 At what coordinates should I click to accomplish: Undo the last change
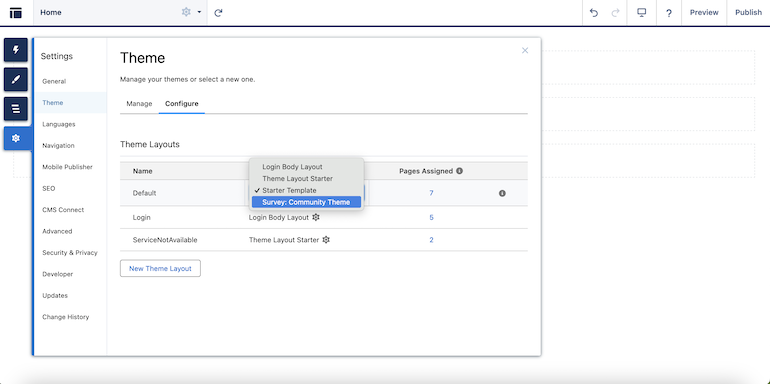click(594, 13)
